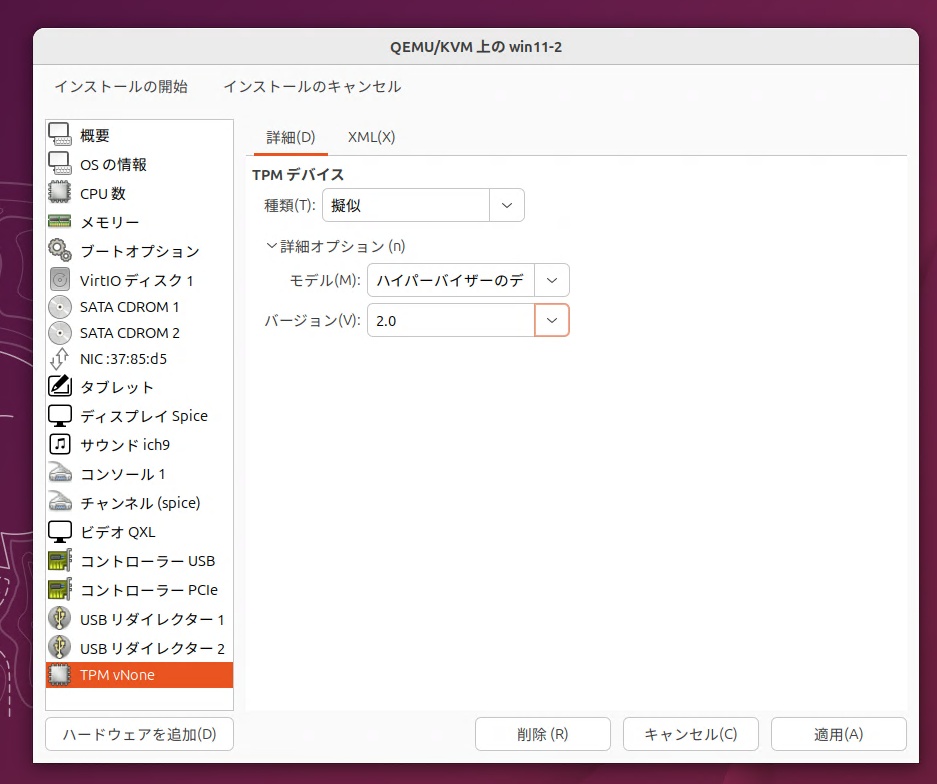Select the USB リダイレクター 1 icon
This screenshot has width=937, height=784.
tap(60, 619)
